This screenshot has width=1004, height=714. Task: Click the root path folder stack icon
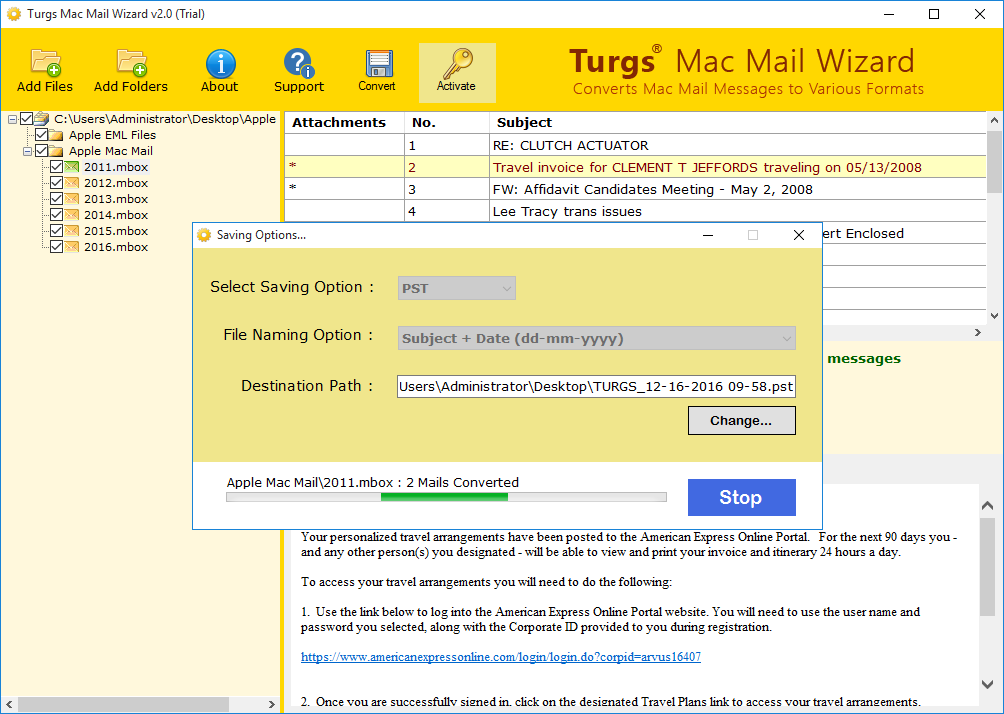point(42,118)
